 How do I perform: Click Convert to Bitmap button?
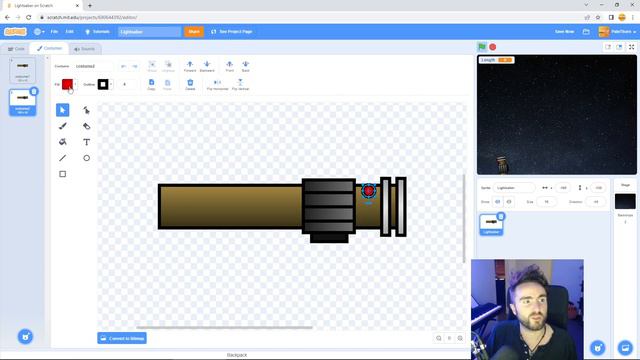coord(122,338)
